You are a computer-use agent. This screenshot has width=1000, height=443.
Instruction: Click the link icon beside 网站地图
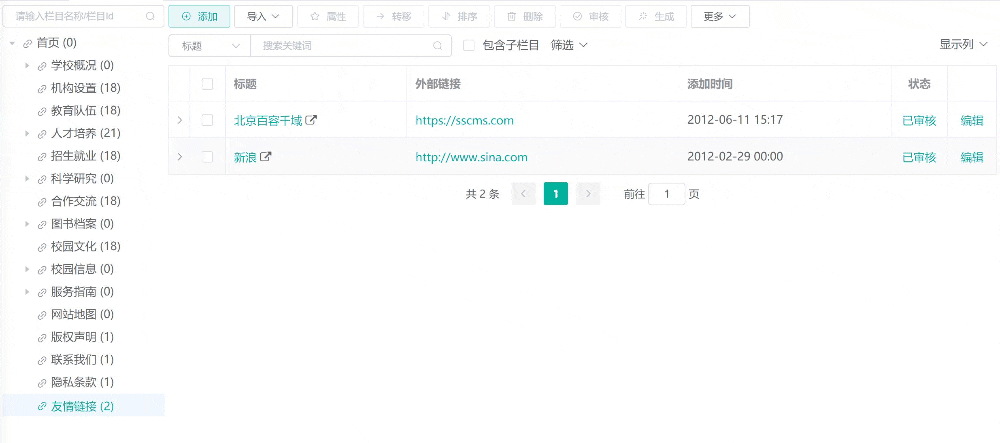(41, 315)
